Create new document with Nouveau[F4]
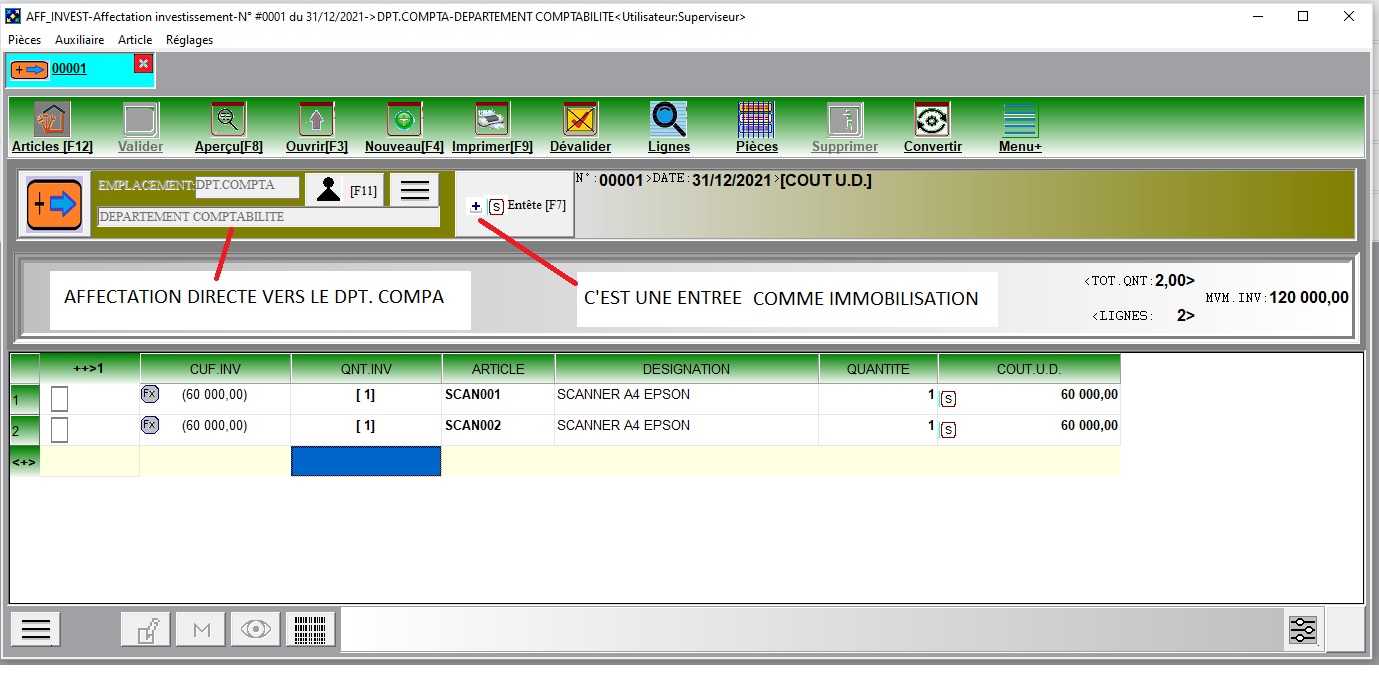This screenshot has width=1379, height=678. click(404, 121)
